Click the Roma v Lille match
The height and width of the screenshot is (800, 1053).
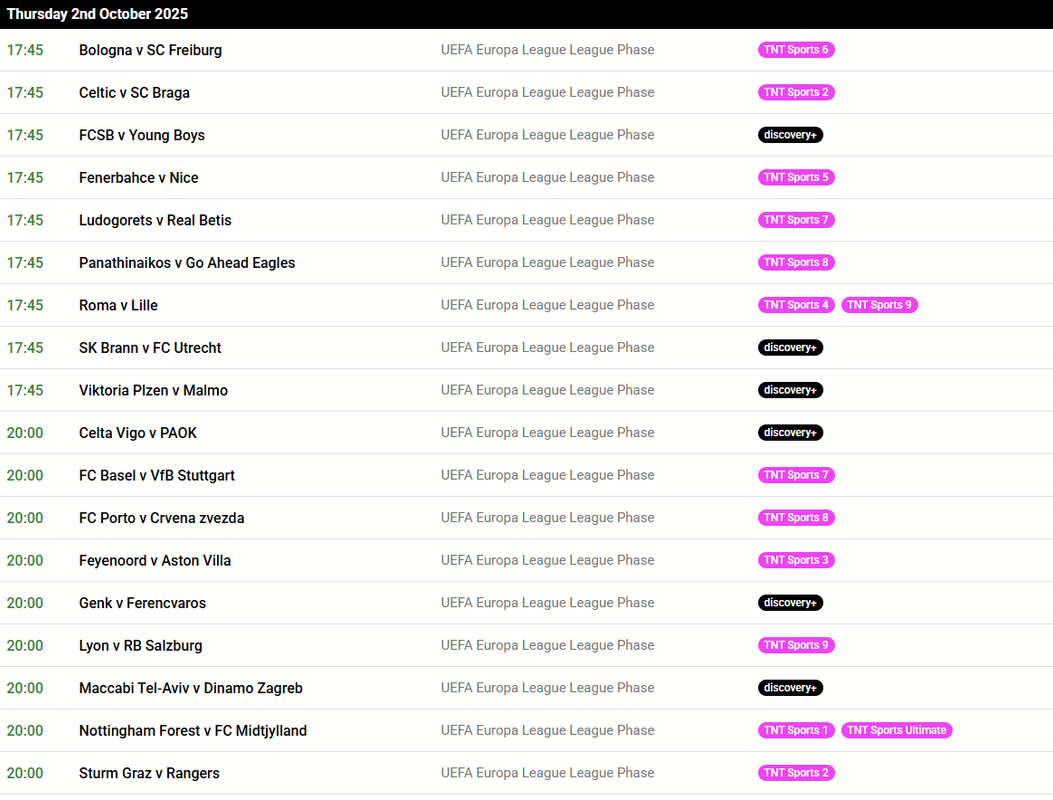pos(118,306)
